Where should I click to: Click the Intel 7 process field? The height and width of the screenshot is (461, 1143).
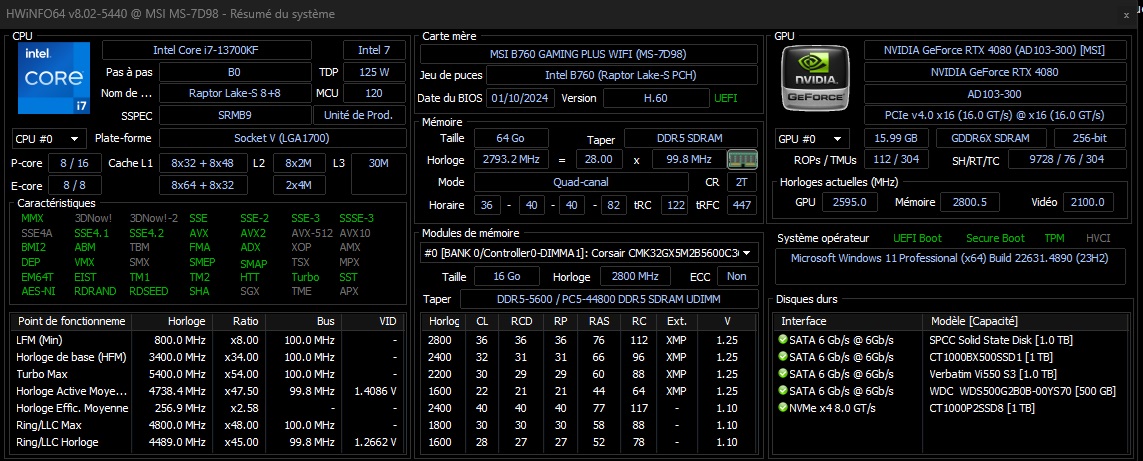tap(374, 50)
